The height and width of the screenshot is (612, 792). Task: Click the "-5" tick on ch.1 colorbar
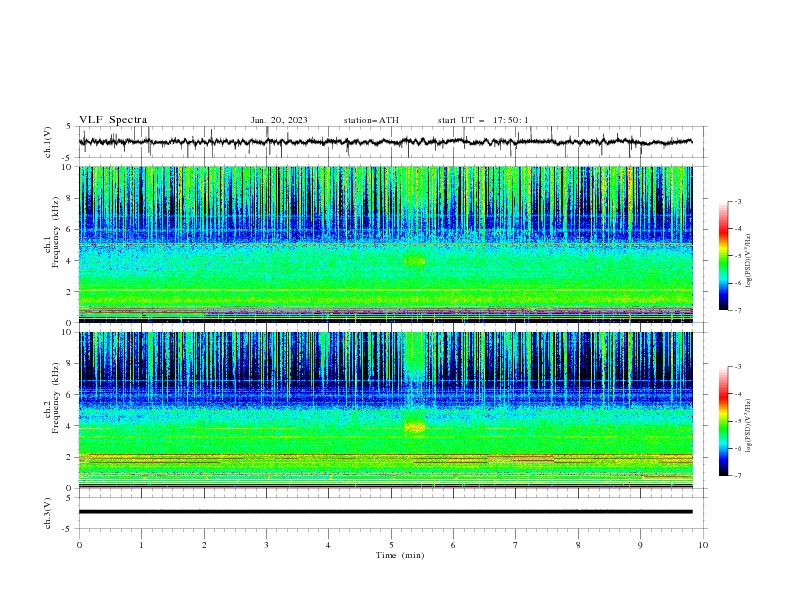[x=738, y=256]
